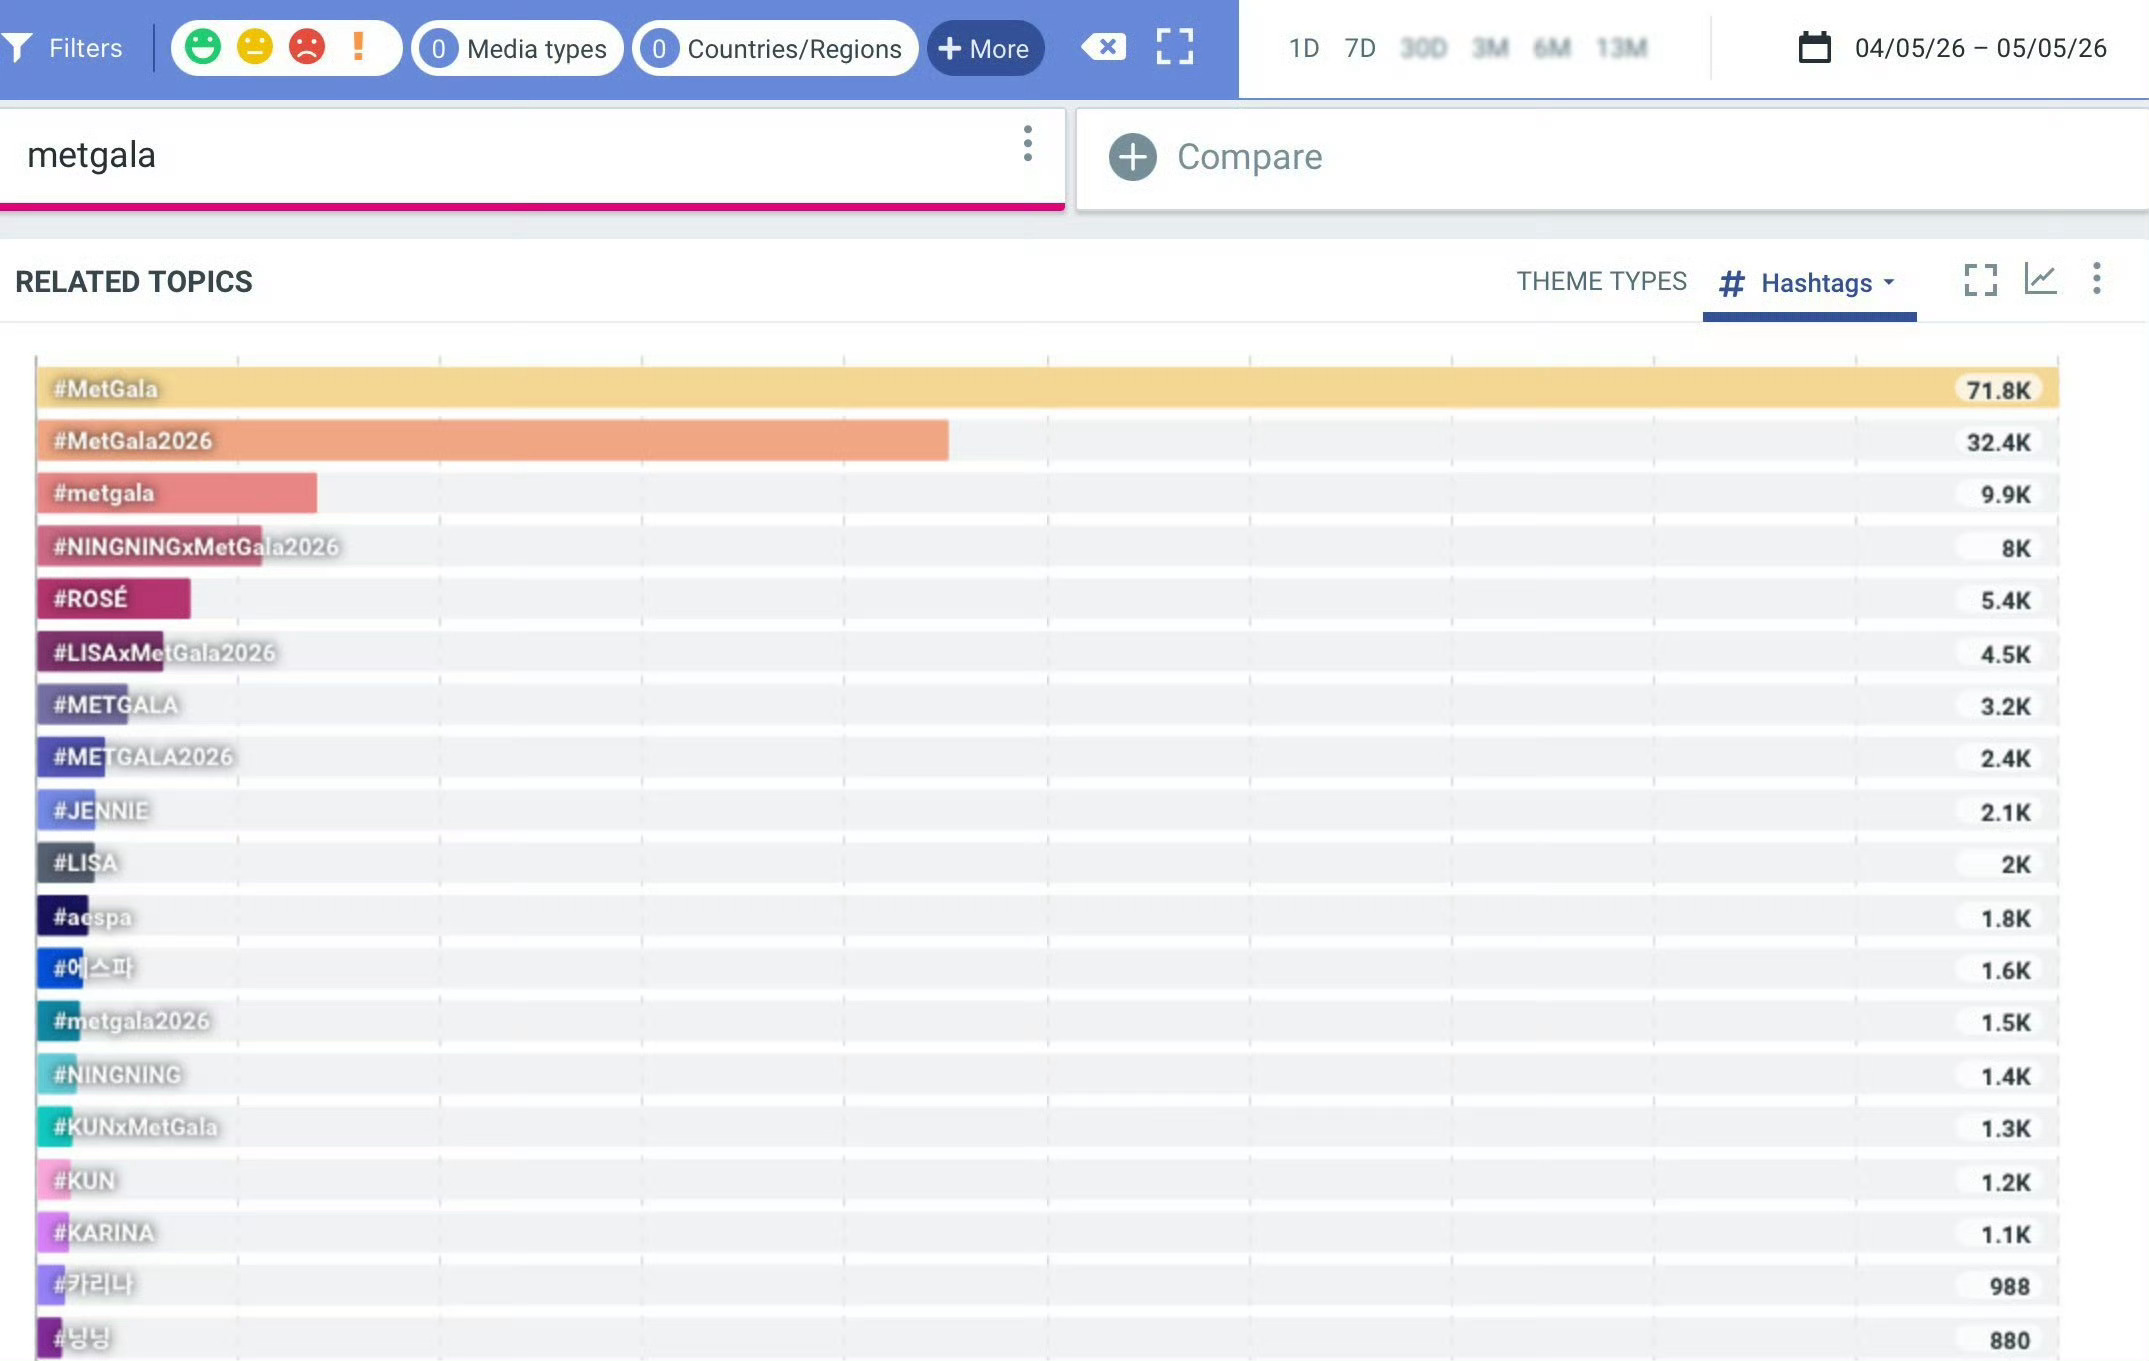This screenshot has height=1361, width=2149.
Task: Open the metgala query options menu
Action: 1027,144
